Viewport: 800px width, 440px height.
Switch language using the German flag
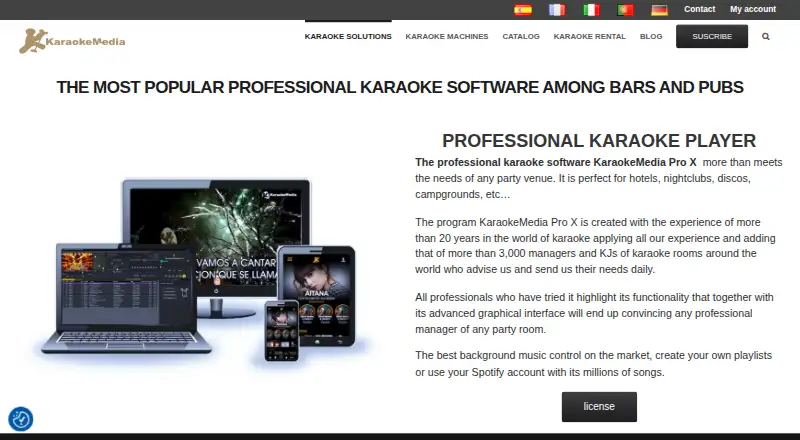pyautogui.click(x=659, y=10)
